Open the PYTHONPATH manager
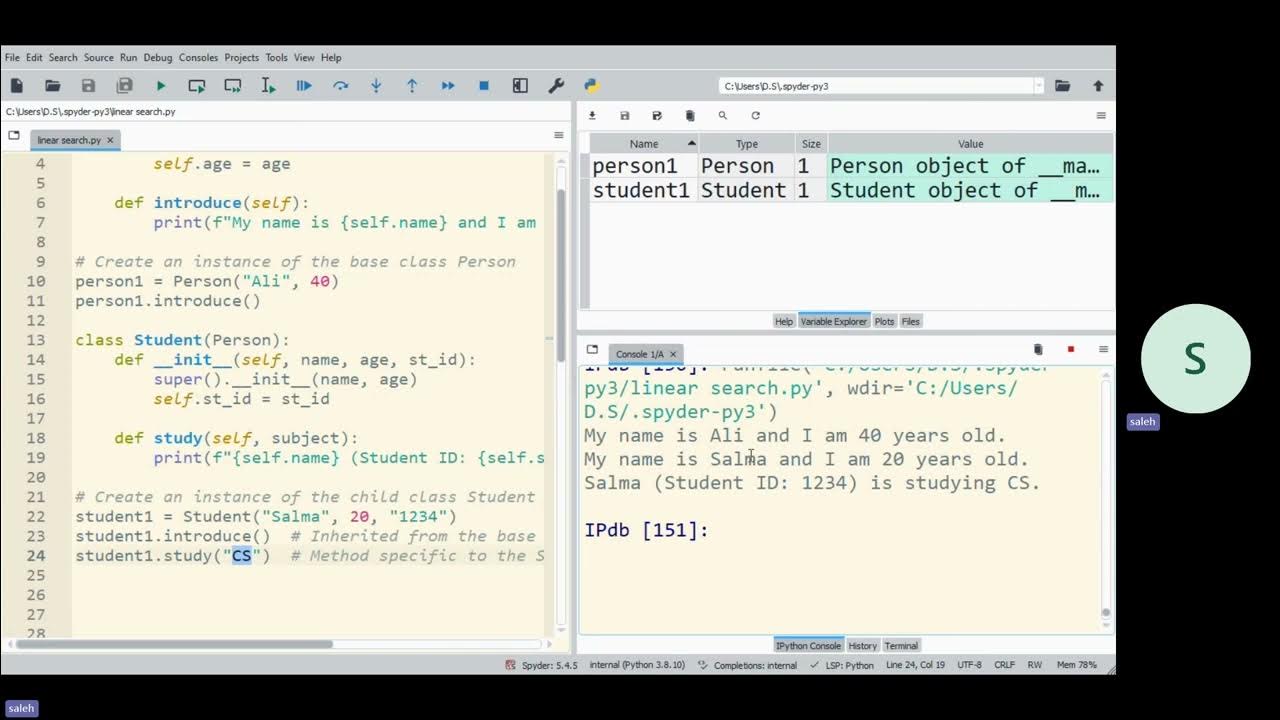Screen dimensions: 1280x720 [x=591, y=86]
